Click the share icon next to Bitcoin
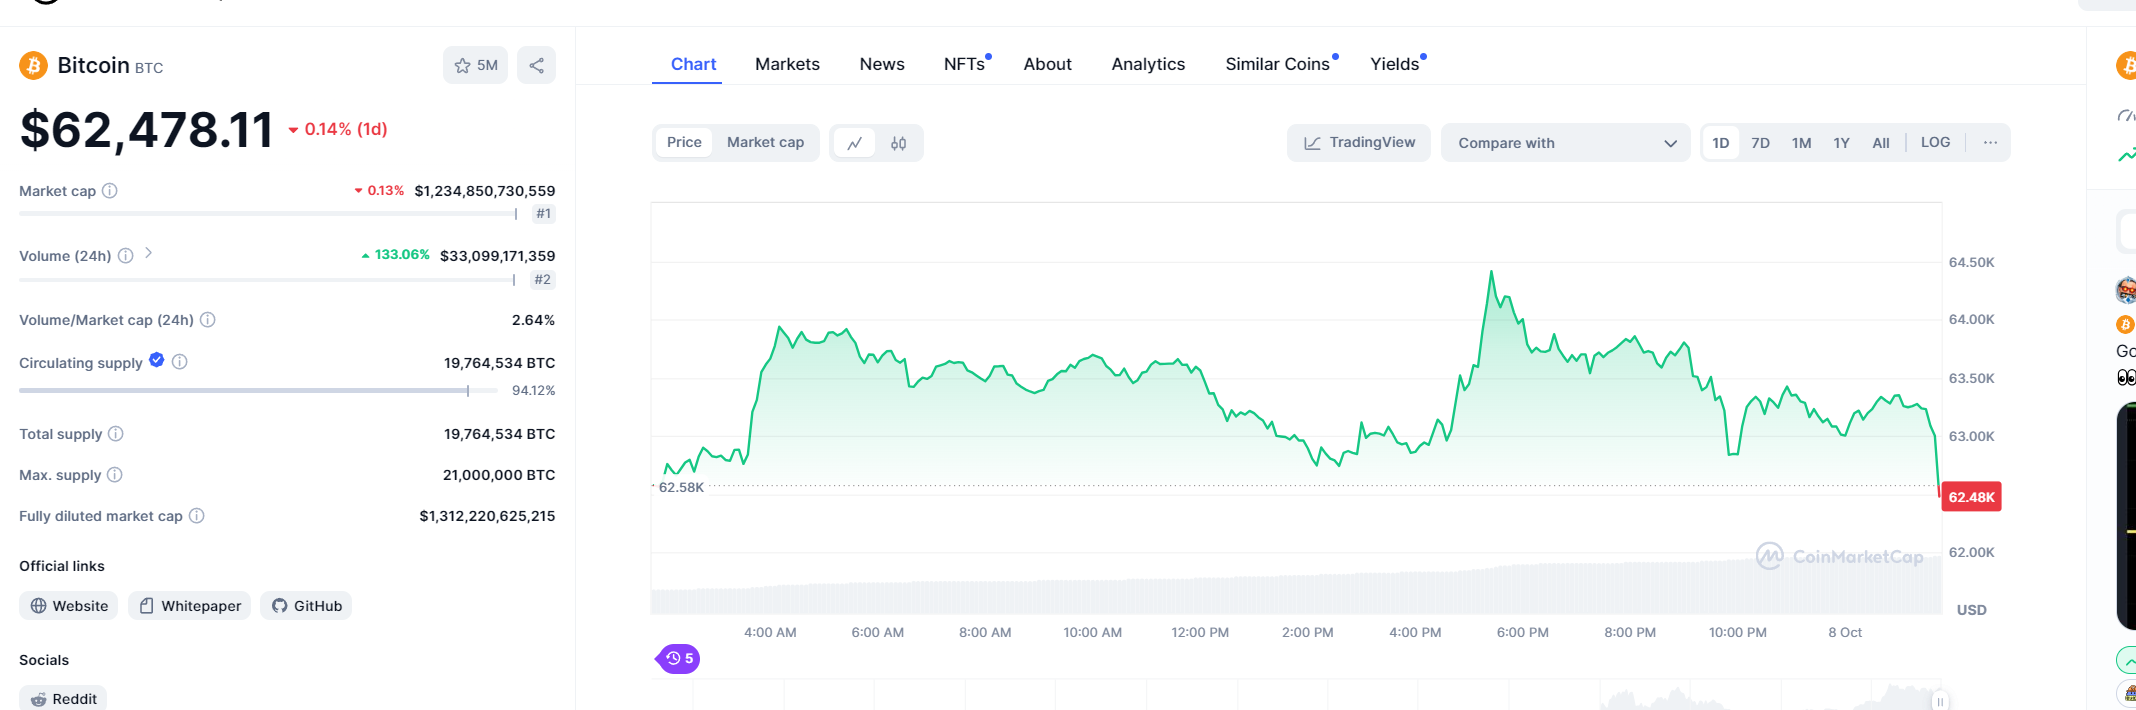The width and height of the screenshot is (2136, 710). coord(536,66)
